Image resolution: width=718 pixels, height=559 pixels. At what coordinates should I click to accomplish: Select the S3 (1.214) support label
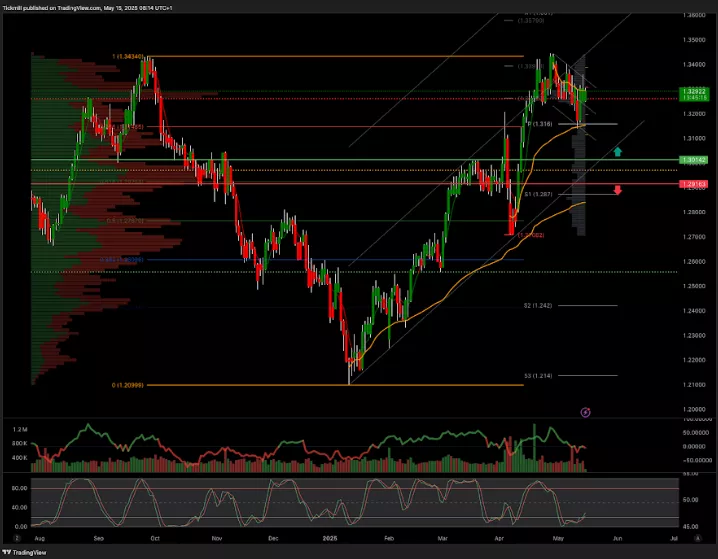click(x=537, y=375)
